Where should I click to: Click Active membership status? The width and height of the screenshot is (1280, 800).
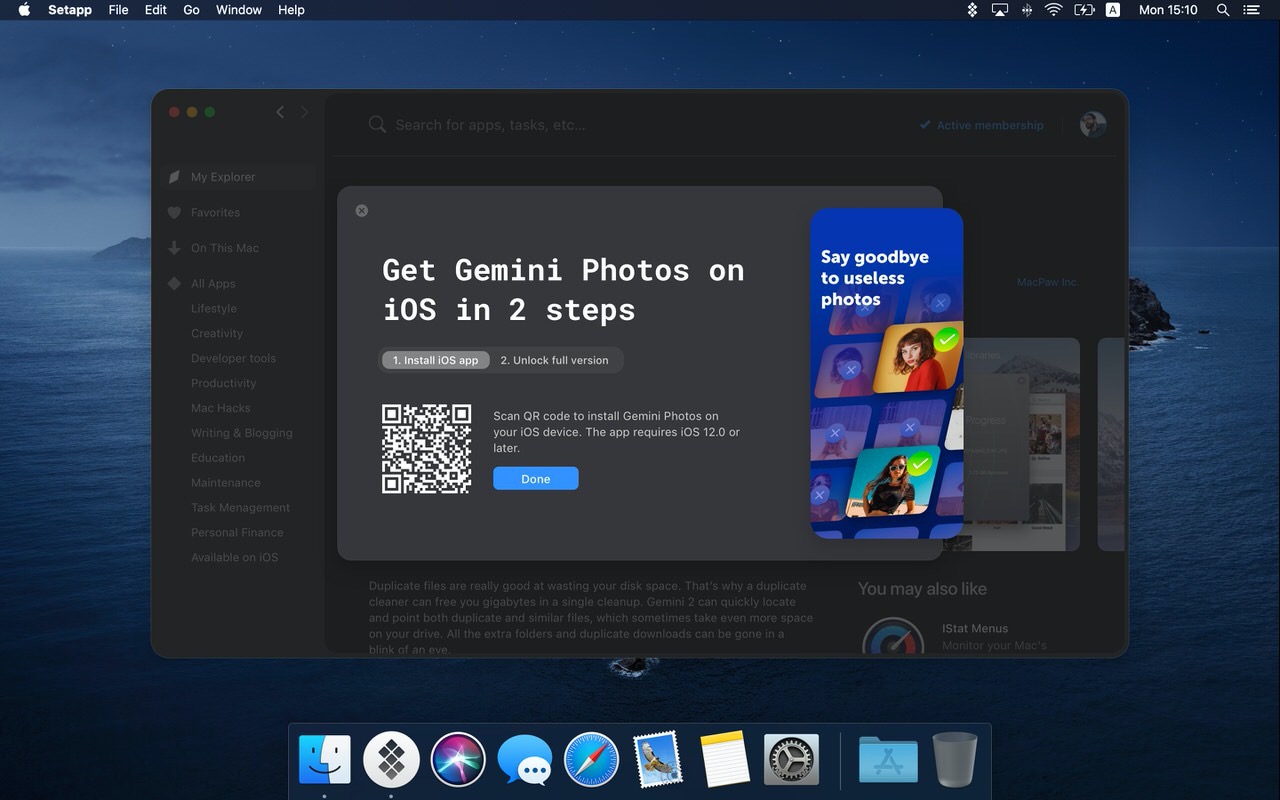[x=981, y=125]
